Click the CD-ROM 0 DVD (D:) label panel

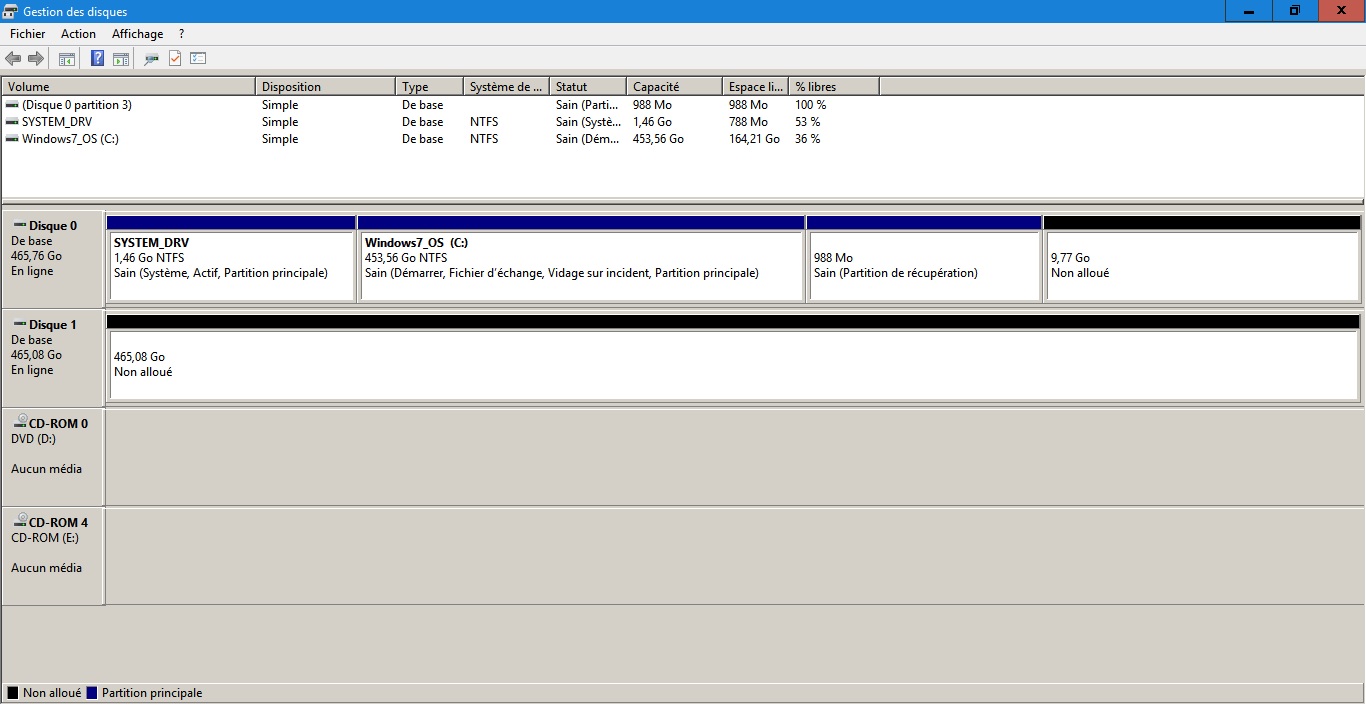tap(53, 454)
